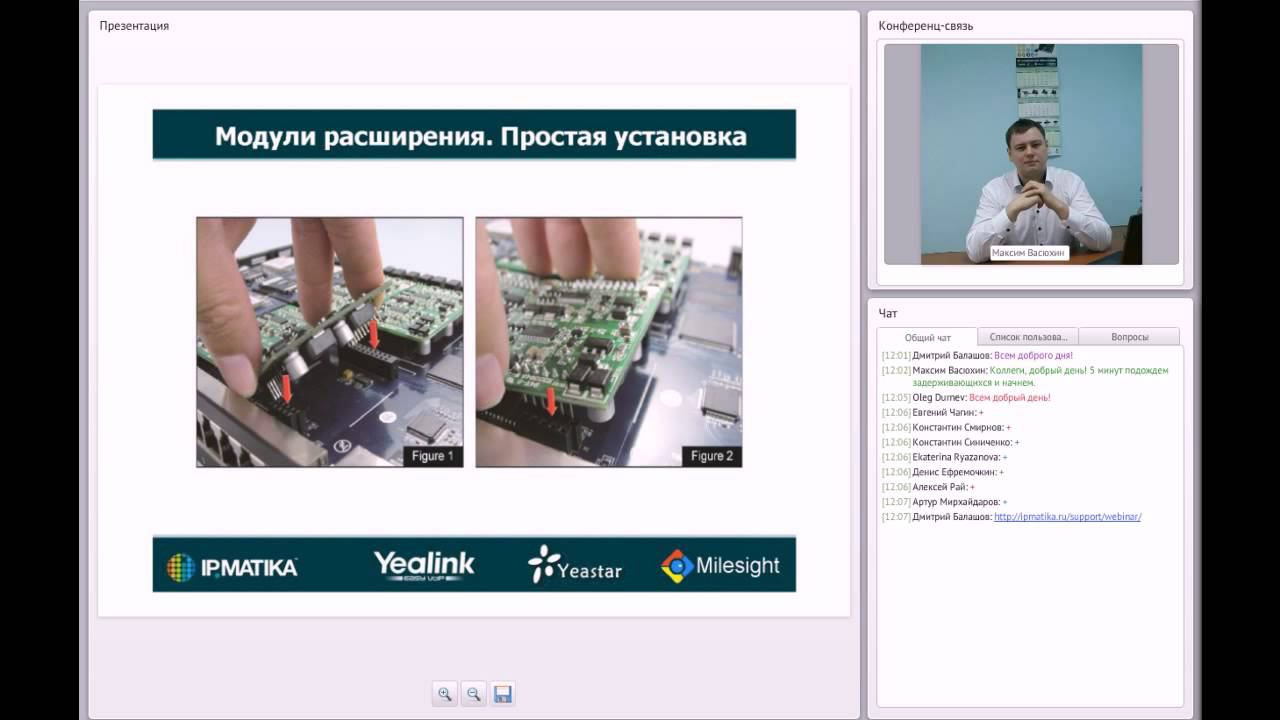Click the Максим Васюхин name label on the video
The image size is (1280, 720).
pos(1029,253)
